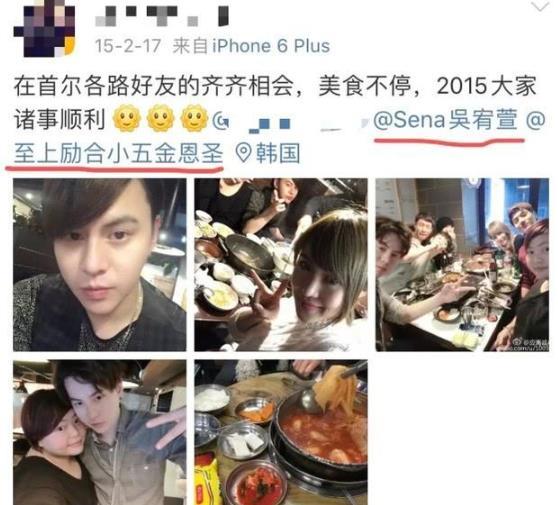View the blonde-haired peace sign photo

281,265
